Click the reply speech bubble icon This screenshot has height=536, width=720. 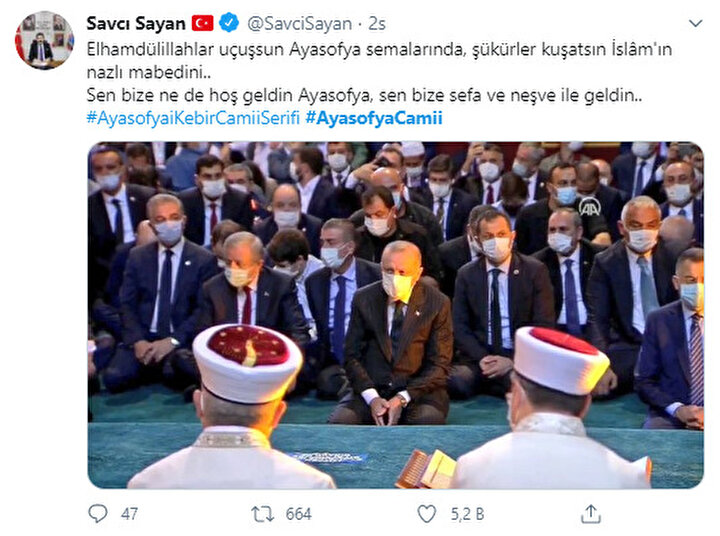(97, 513)
